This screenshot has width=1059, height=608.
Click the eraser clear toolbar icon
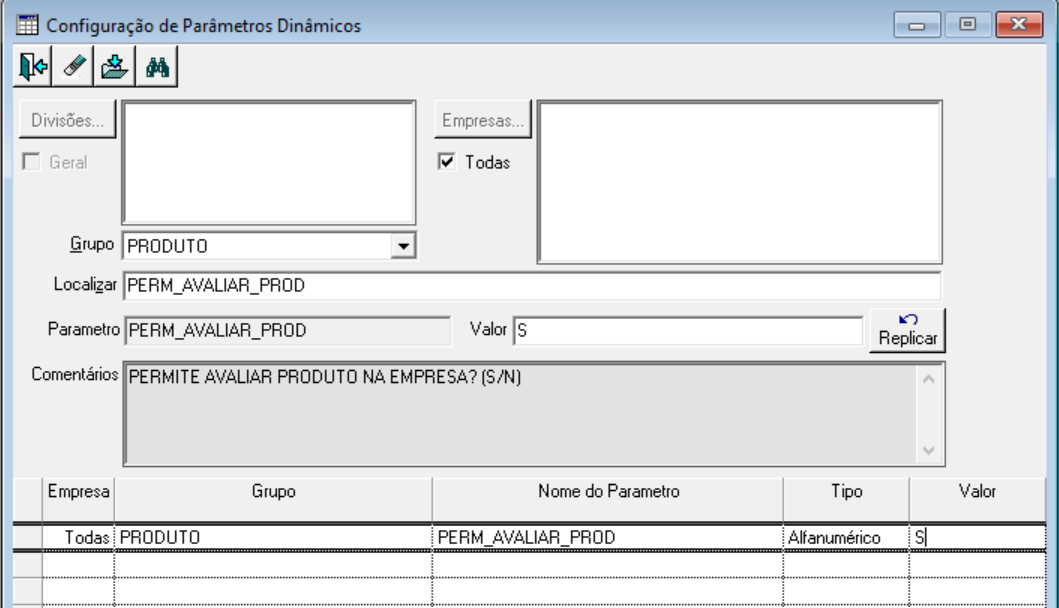click(73, 66)
